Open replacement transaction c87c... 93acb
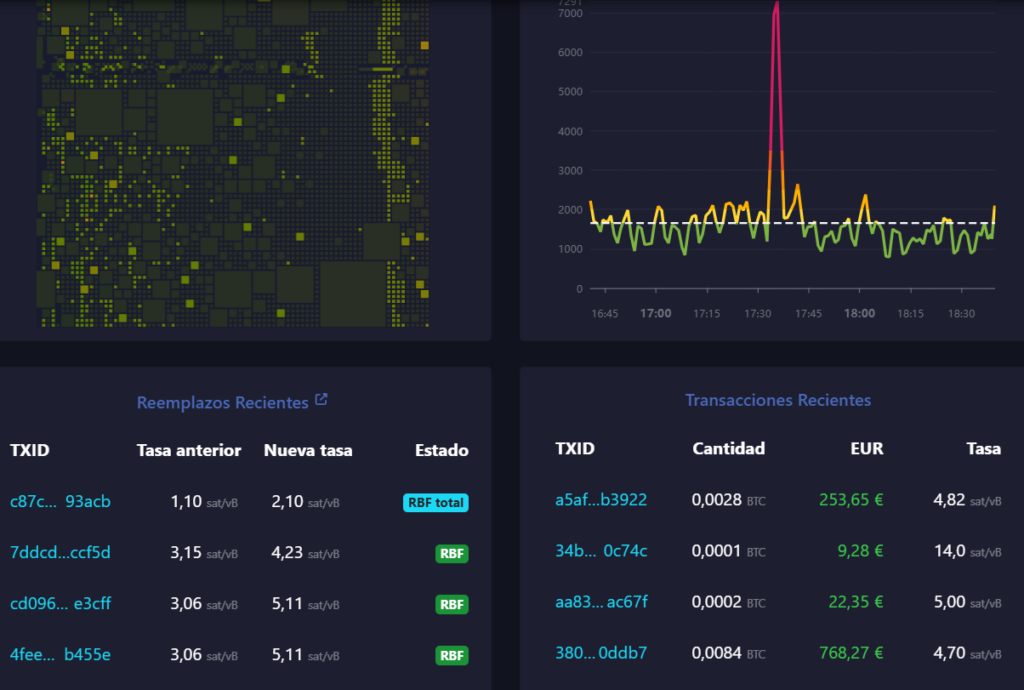Viewport: 1024px width, 690px height. [x=60, y=501]
